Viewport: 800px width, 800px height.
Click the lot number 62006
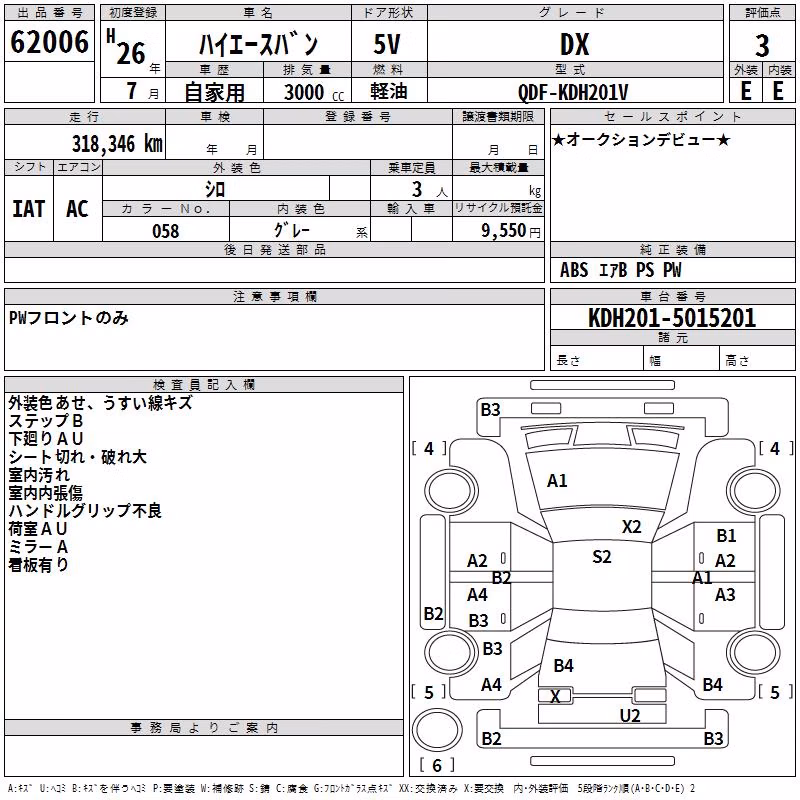point(49,42)
